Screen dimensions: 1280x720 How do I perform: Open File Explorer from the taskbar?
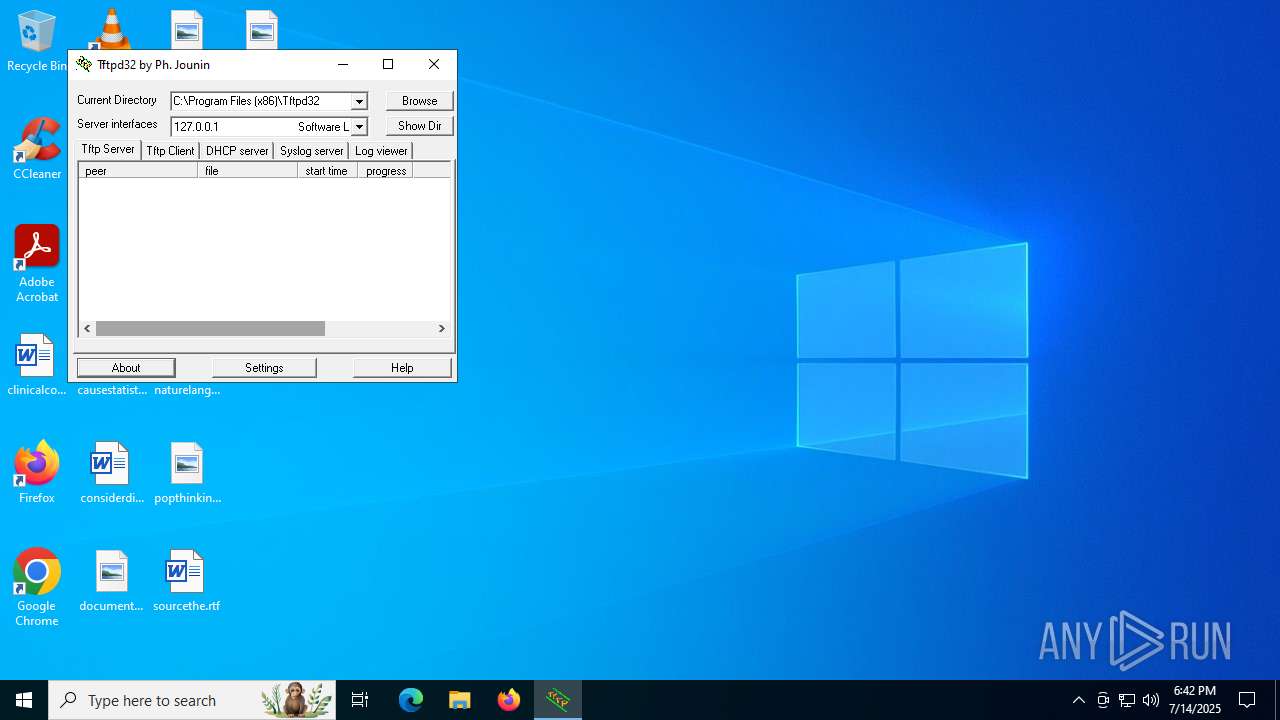pos(460,700)
